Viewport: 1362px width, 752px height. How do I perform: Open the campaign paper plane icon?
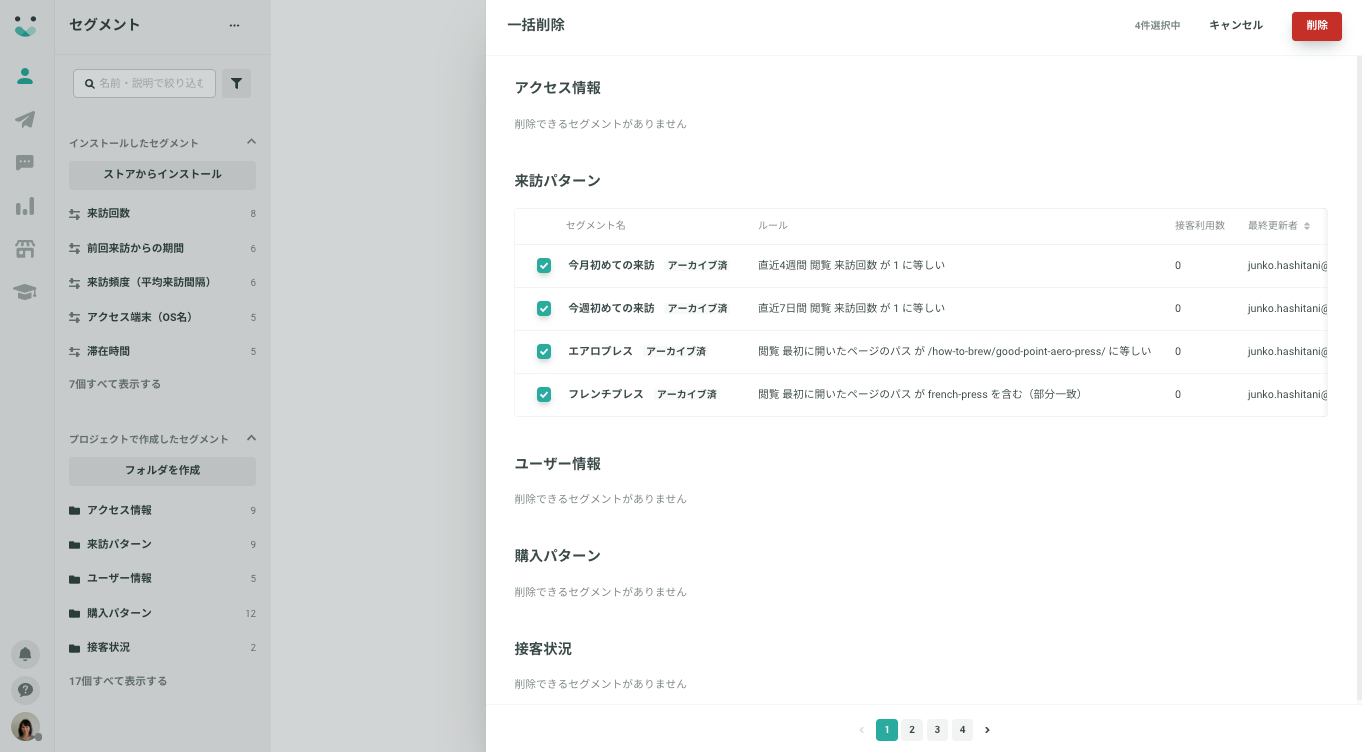(25, 119)
